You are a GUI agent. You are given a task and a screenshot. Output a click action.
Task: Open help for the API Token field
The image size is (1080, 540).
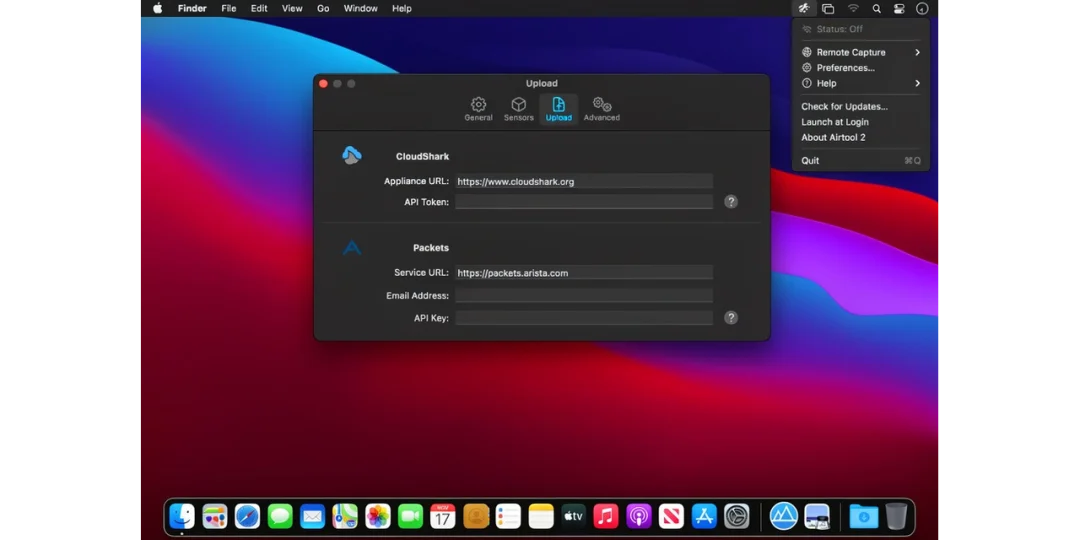click(731, 202)
